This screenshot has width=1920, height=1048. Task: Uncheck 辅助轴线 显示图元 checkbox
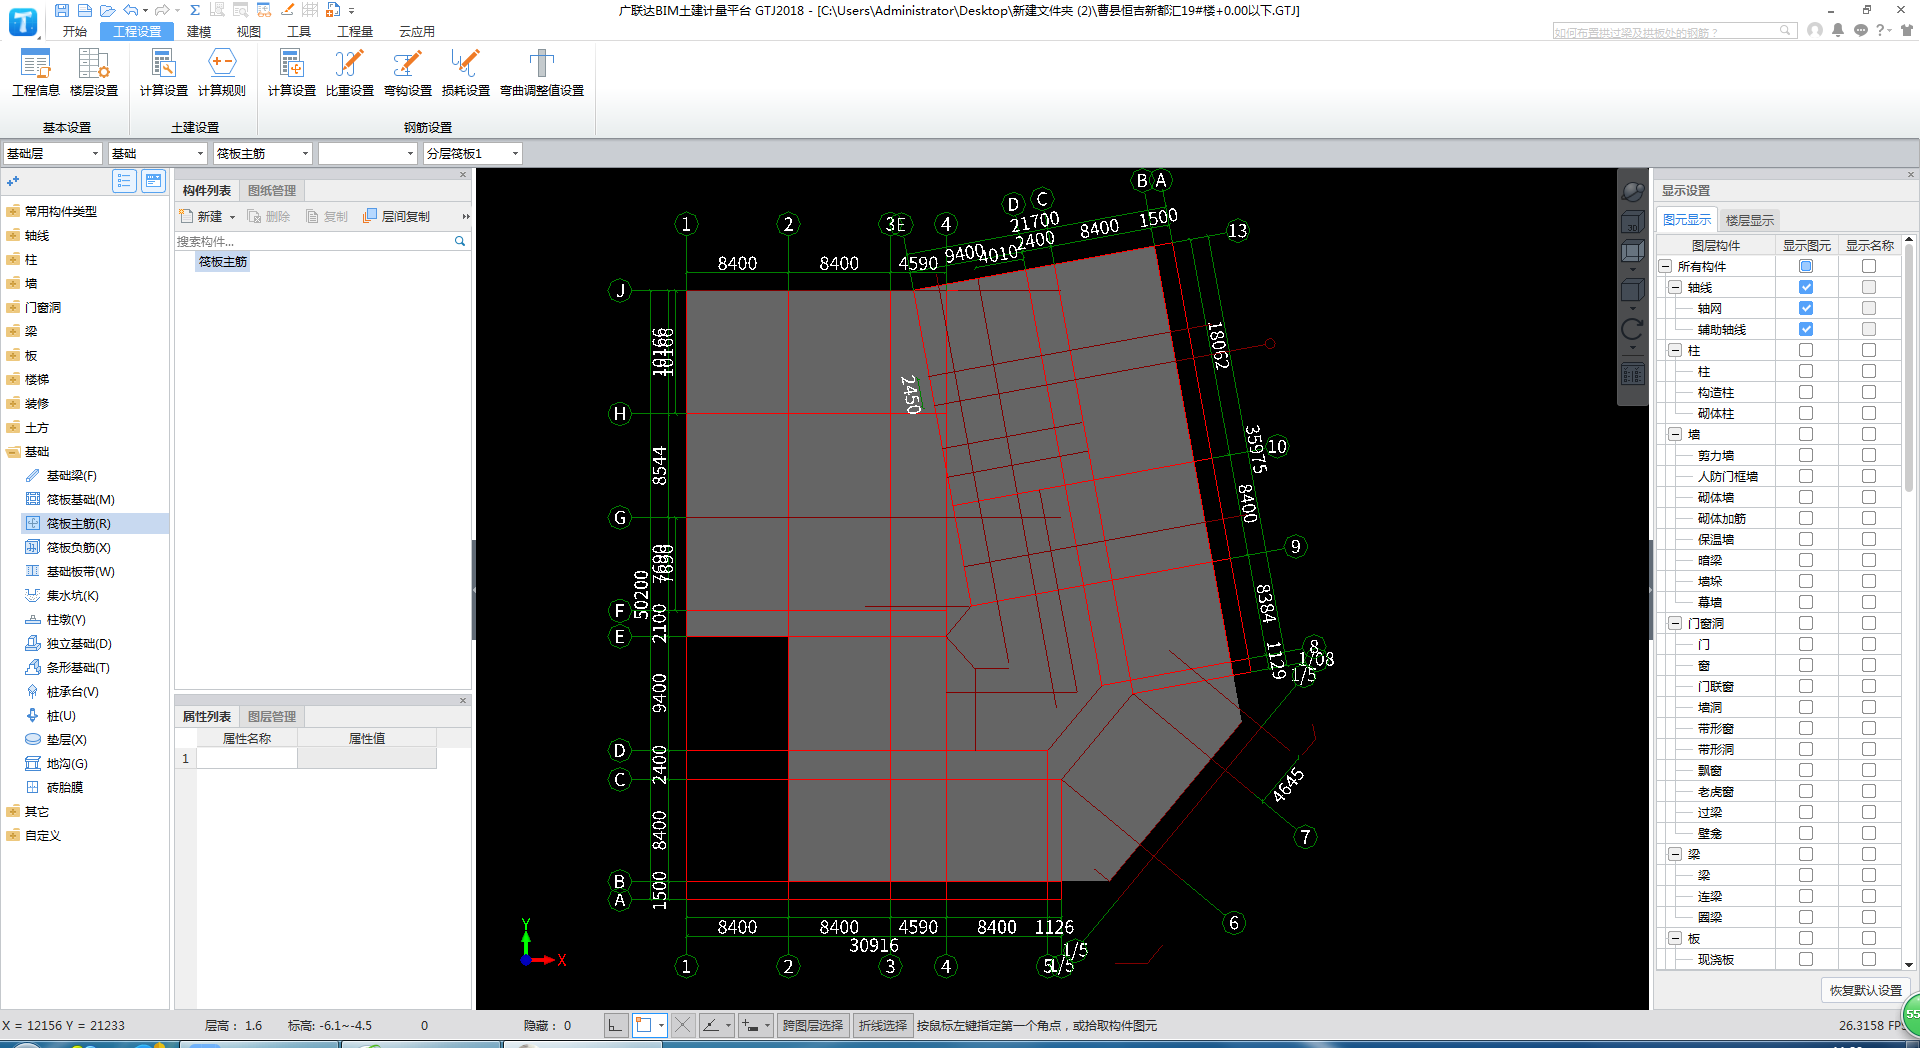[x=1806, y=329]
